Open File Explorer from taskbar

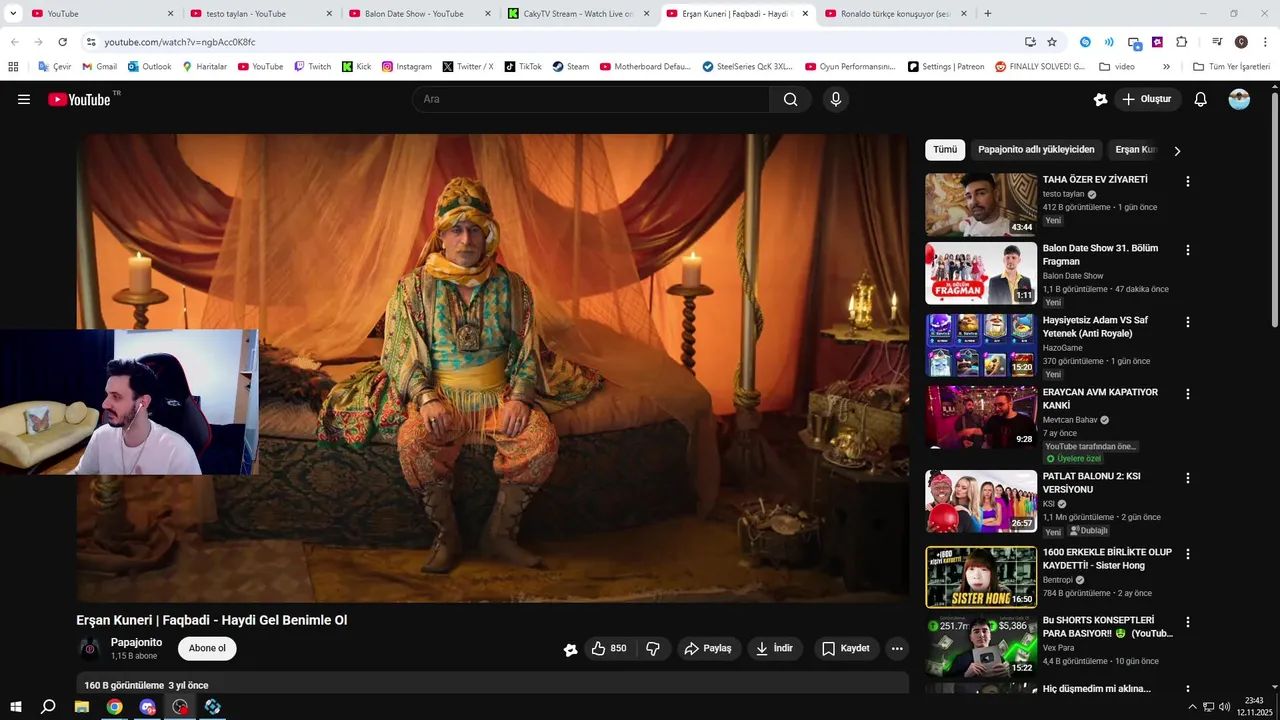click(82, 707)
